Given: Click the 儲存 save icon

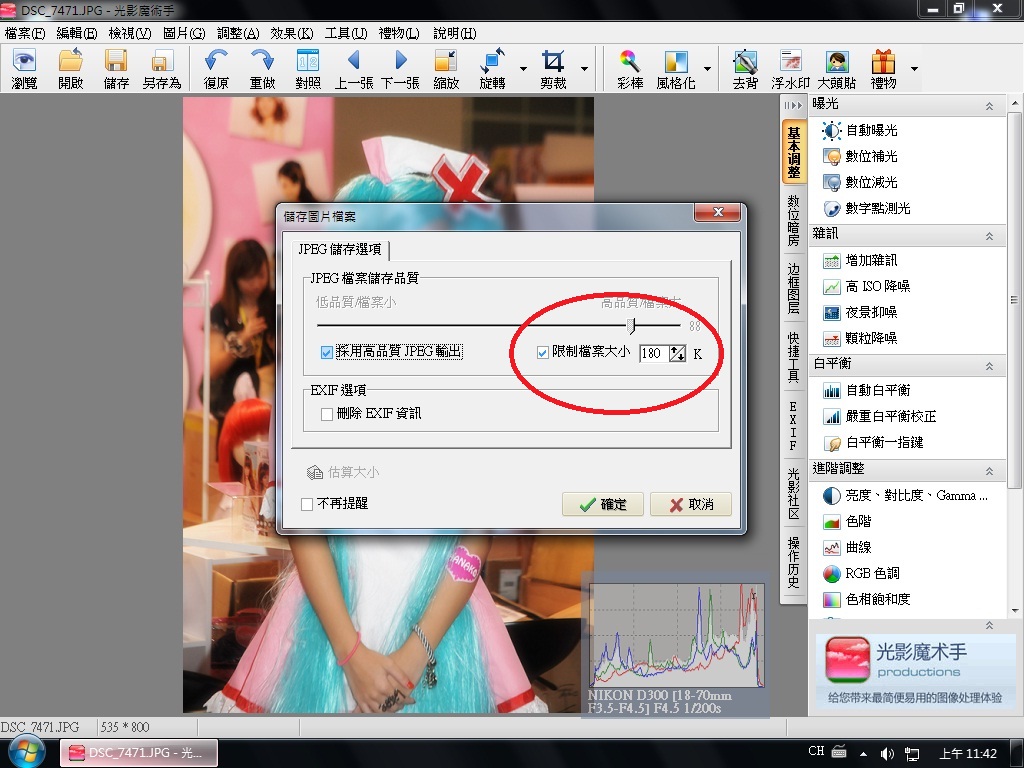Looking at the screenshot, I should (x=116, y=69).
